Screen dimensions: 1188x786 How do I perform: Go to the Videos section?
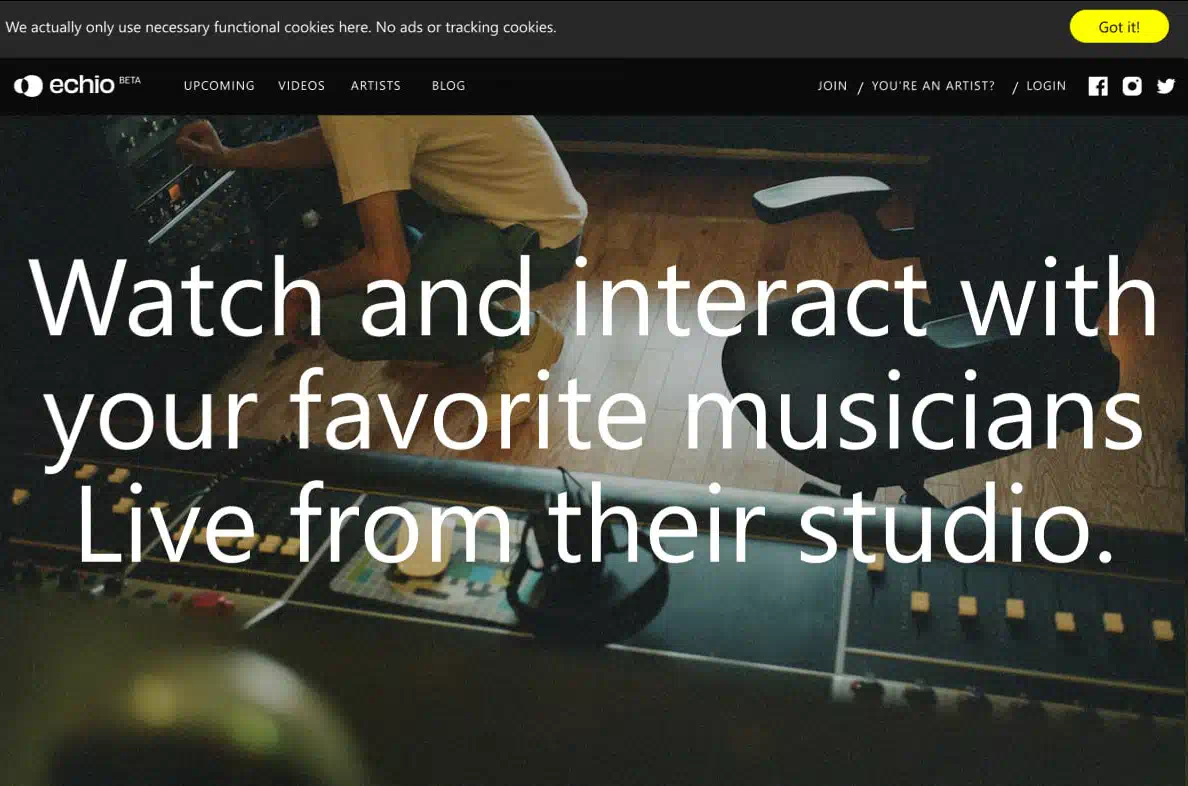point(301,86)
